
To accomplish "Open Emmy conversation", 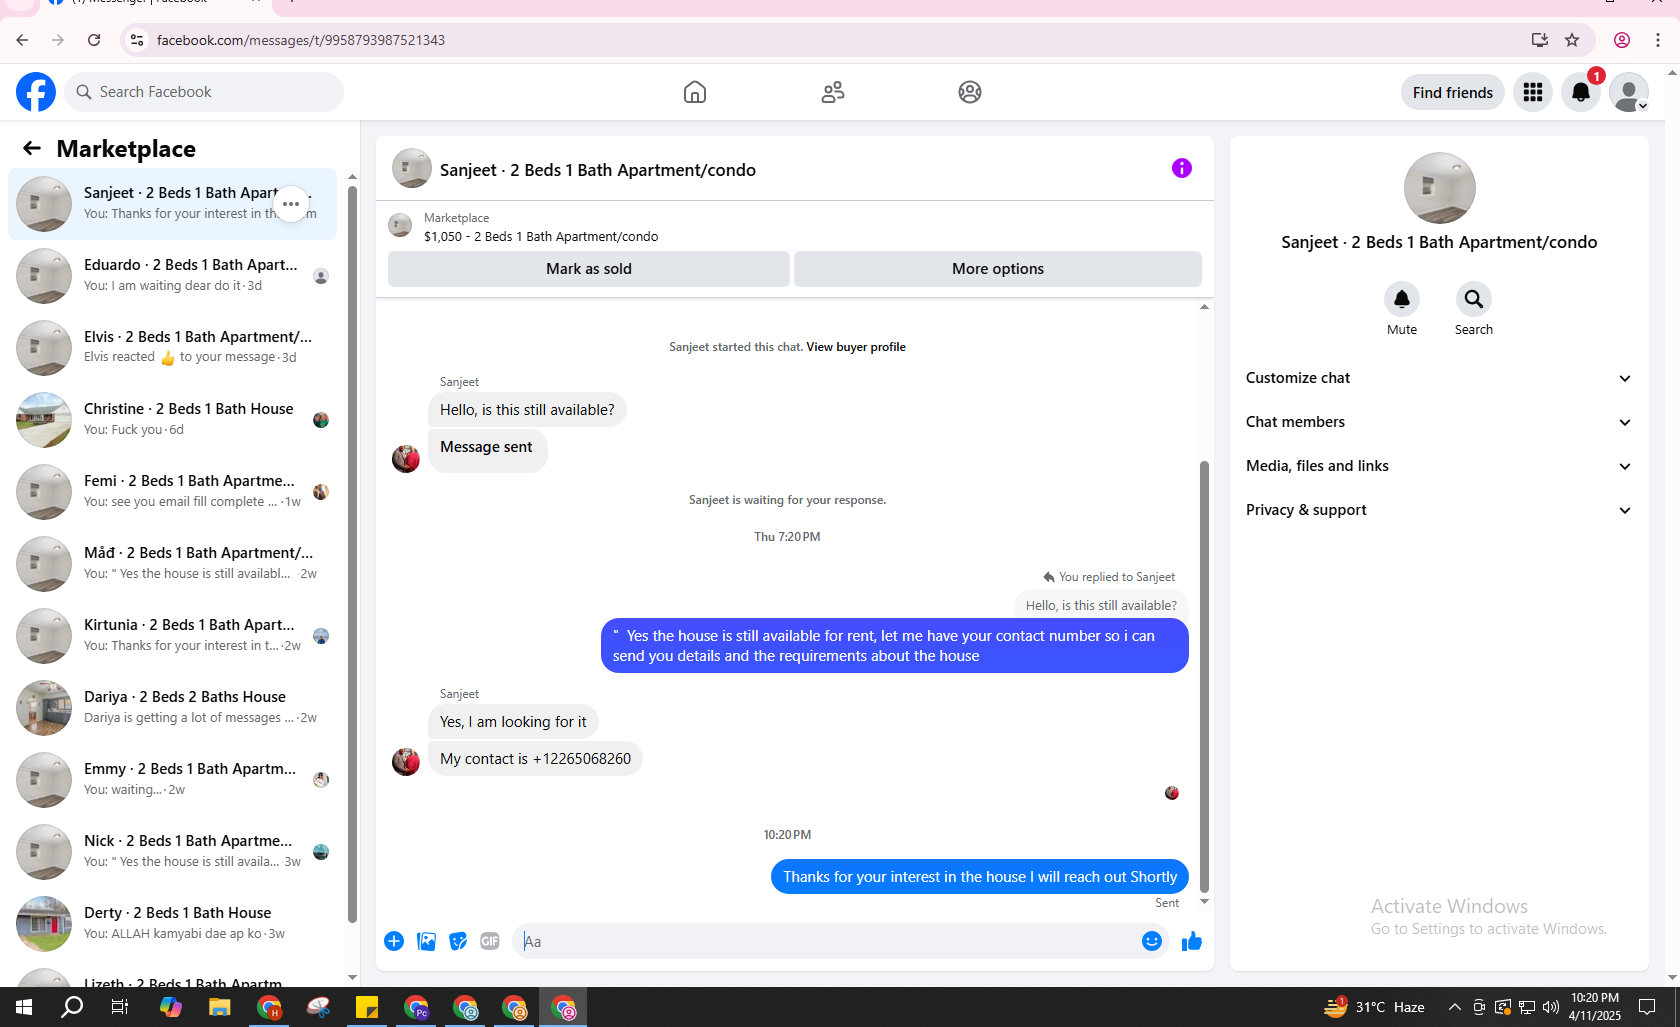I will coord(173,780).
